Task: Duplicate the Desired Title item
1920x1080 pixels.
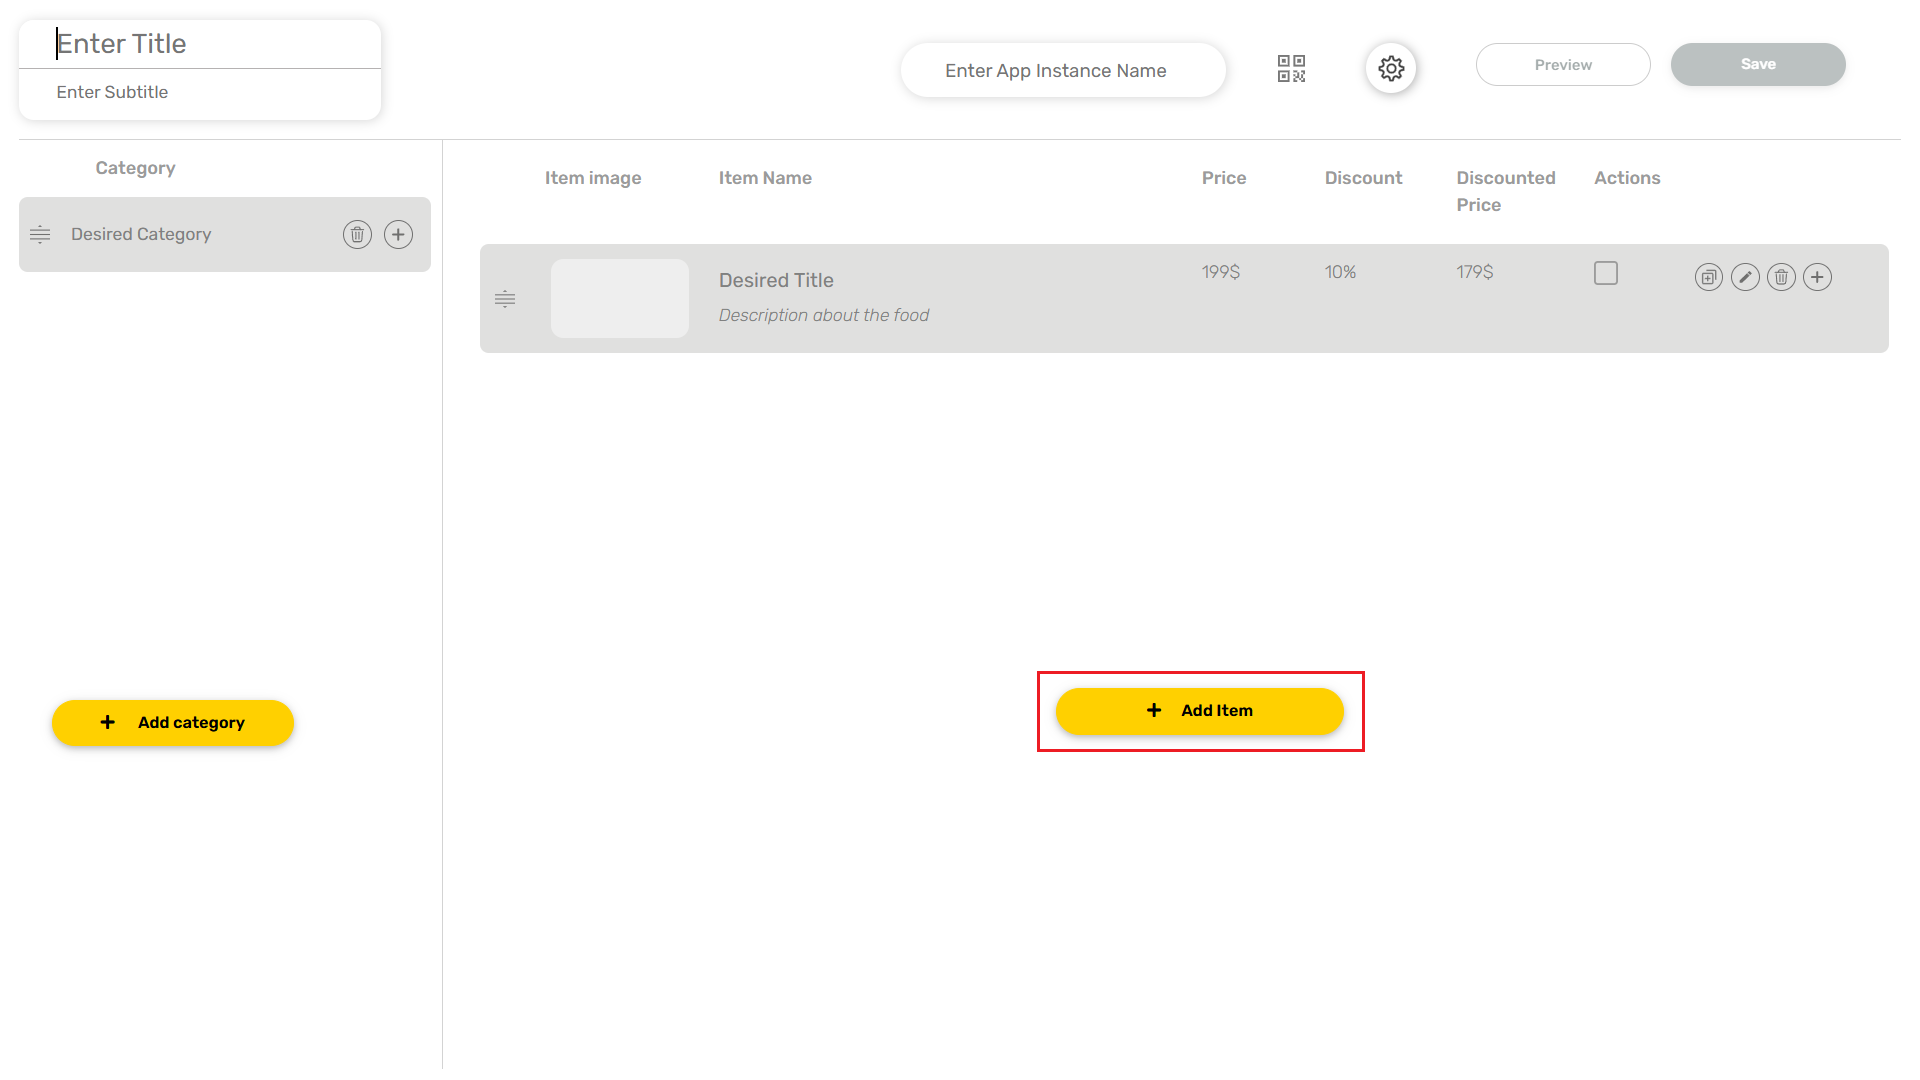Action: click(1708, 277)
